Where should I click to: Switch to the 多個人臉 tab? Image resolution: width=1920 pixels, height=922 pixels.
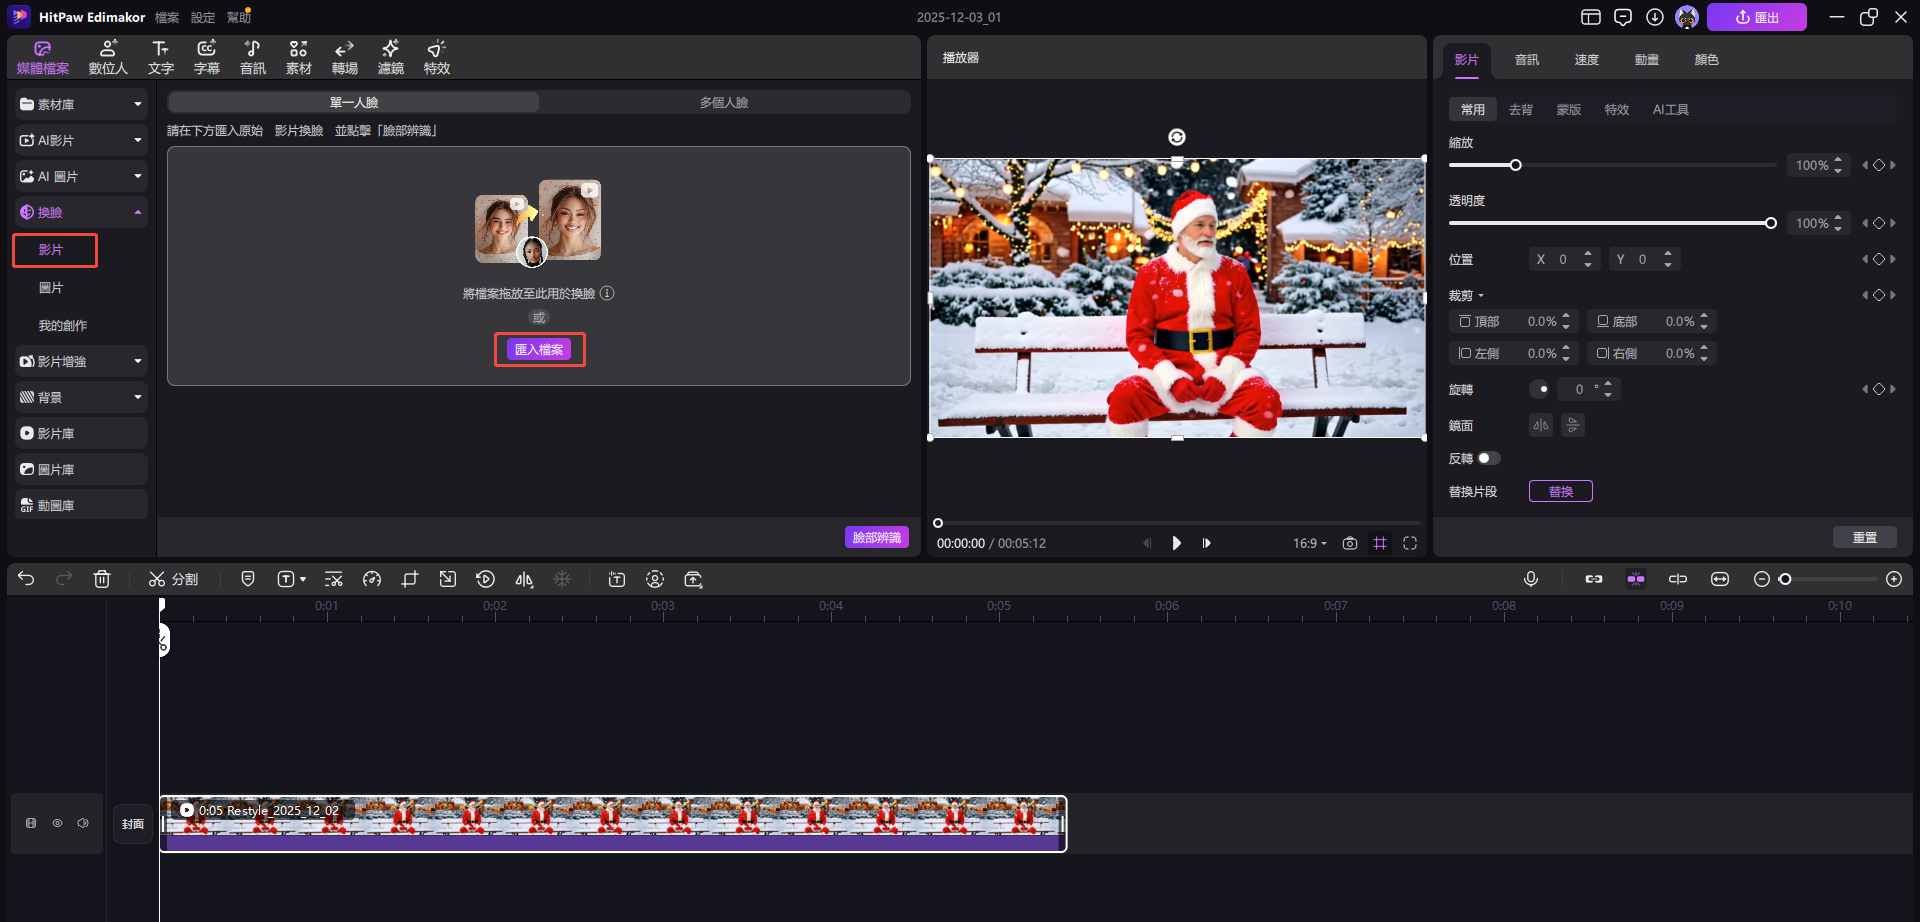click(724, 102)
